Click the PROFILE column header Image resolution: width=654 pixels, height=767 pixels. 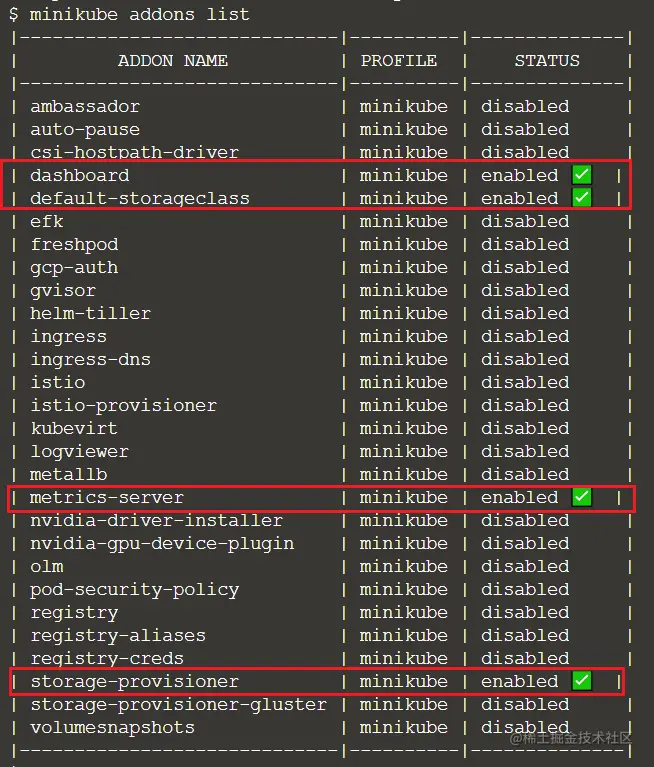399,61
